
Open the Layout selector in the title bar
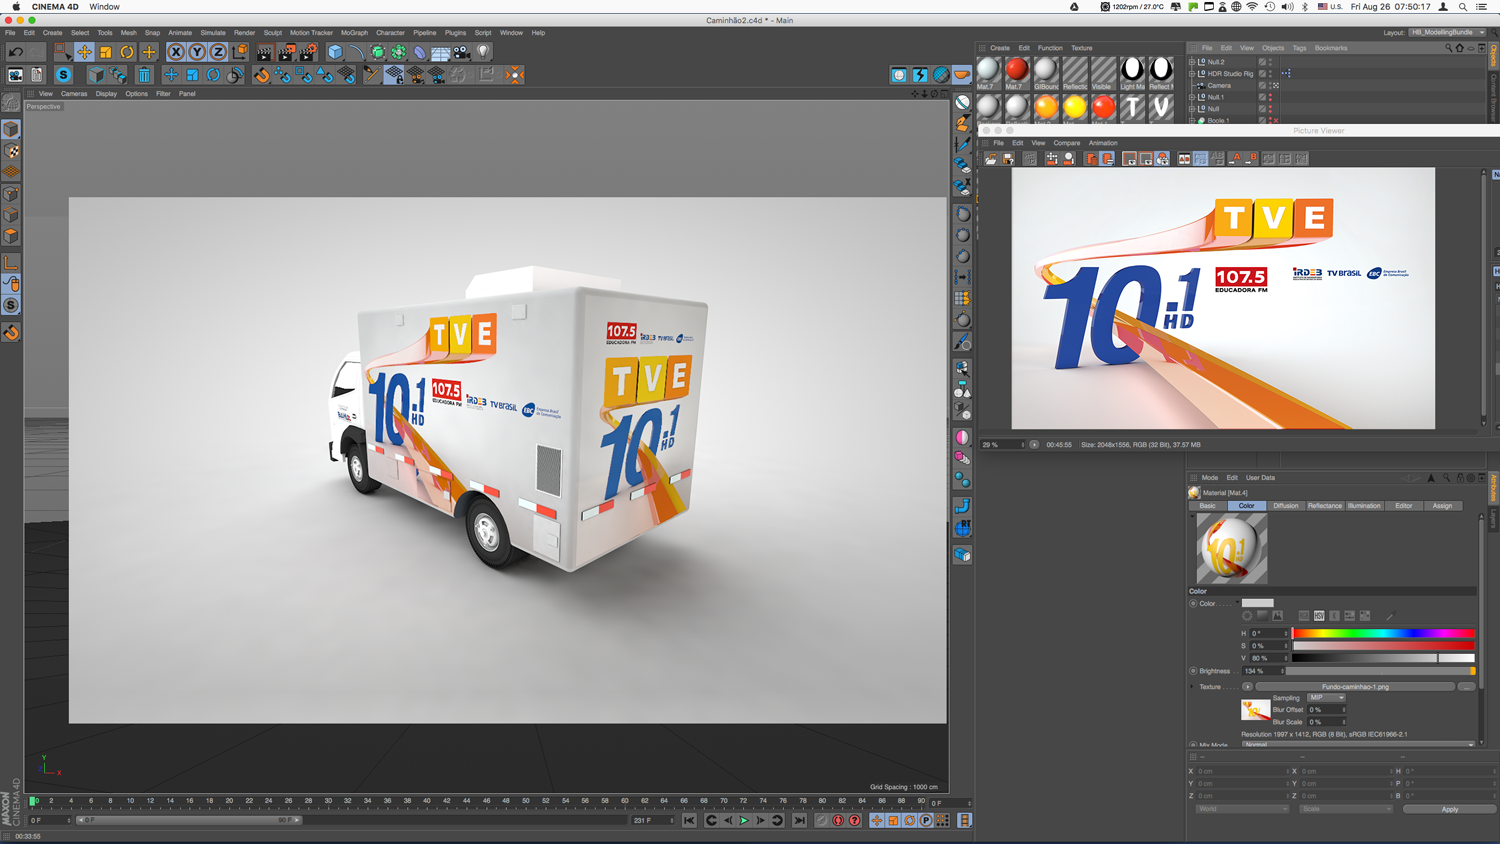[1446, 32]
